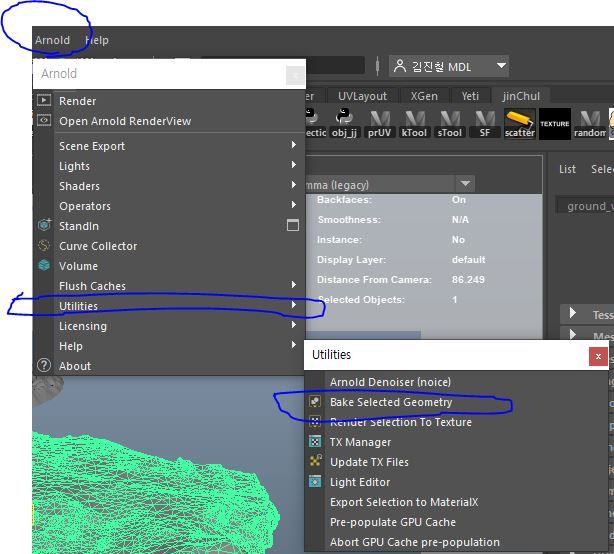Switch to the UVLayout shelf tab

[x=362, y=96]
